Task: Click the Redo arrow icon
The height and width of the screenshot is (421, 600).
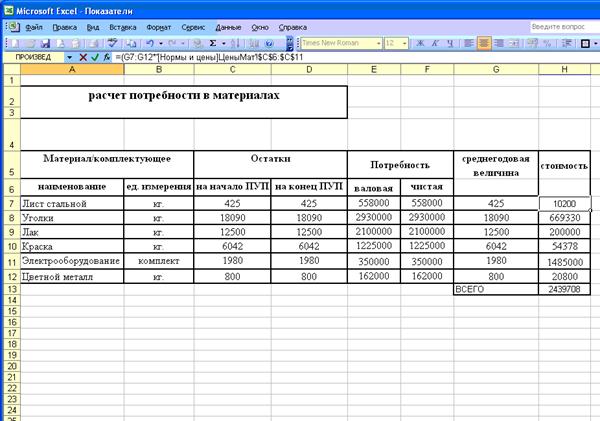Action: point(172,43)
